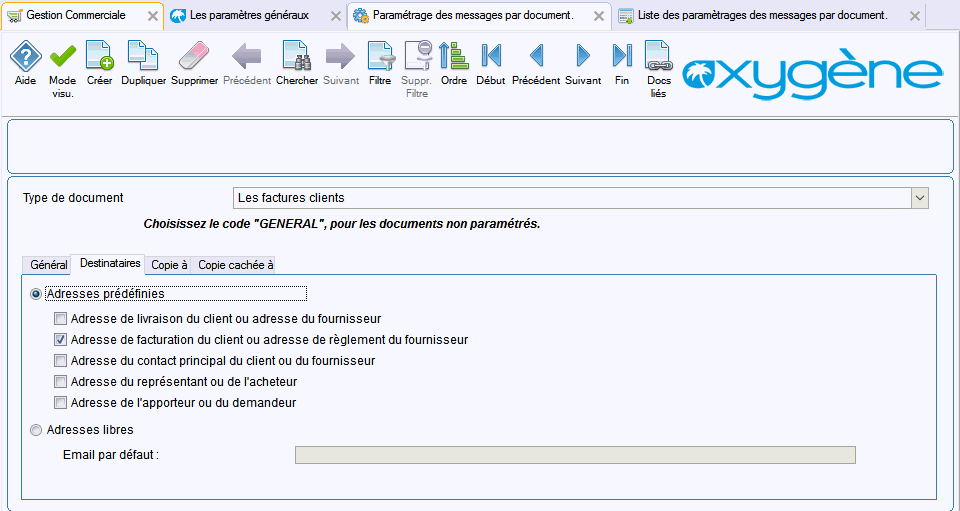Open the Copie à tab
Image resolution: width=960 pixels, height=511 pixels.
coord(169,265)
